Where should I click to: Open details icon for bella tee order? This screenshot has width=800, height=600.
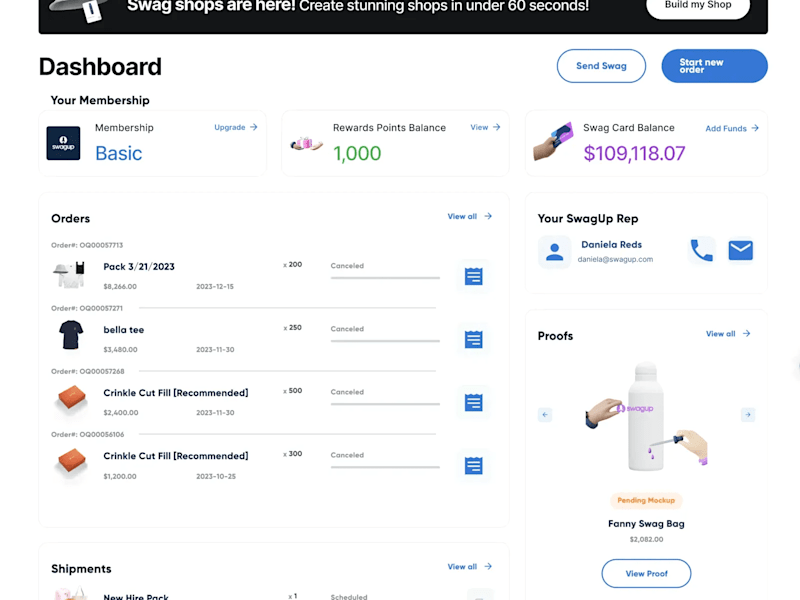[473, 339]
